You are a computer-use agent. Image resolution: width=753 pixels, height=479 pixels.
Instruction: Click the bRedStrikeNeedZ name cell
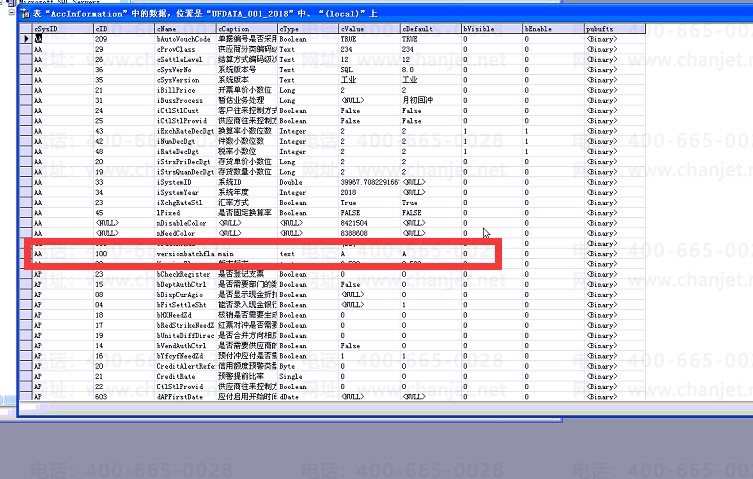click(x=186, y=325)
